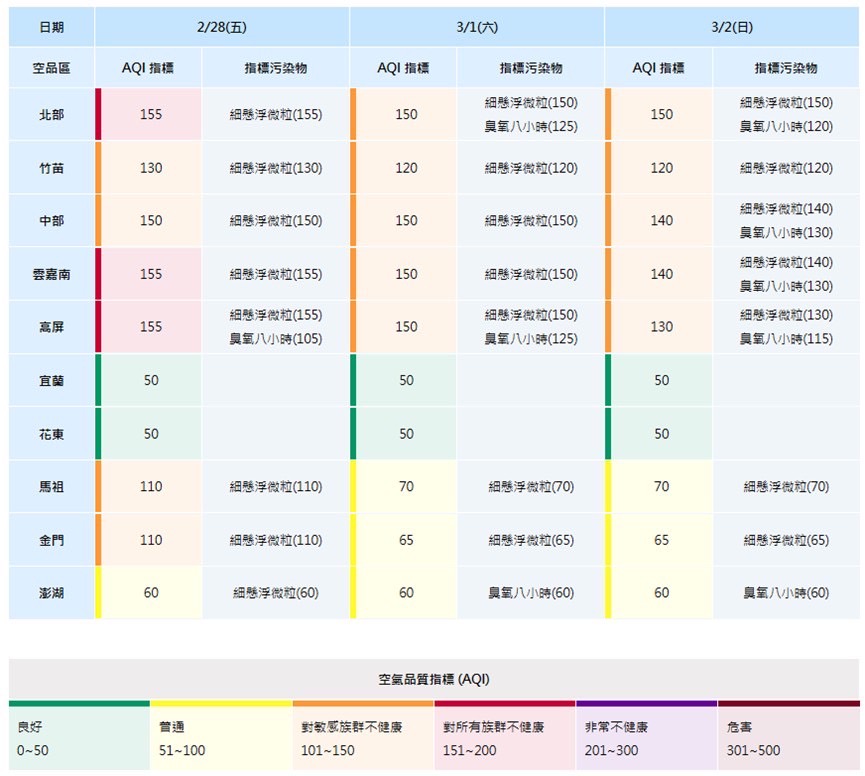This screenshot has width=865, height=776.
Task: Click 金門 AQI 65 for 3/1
Action: 406,540
